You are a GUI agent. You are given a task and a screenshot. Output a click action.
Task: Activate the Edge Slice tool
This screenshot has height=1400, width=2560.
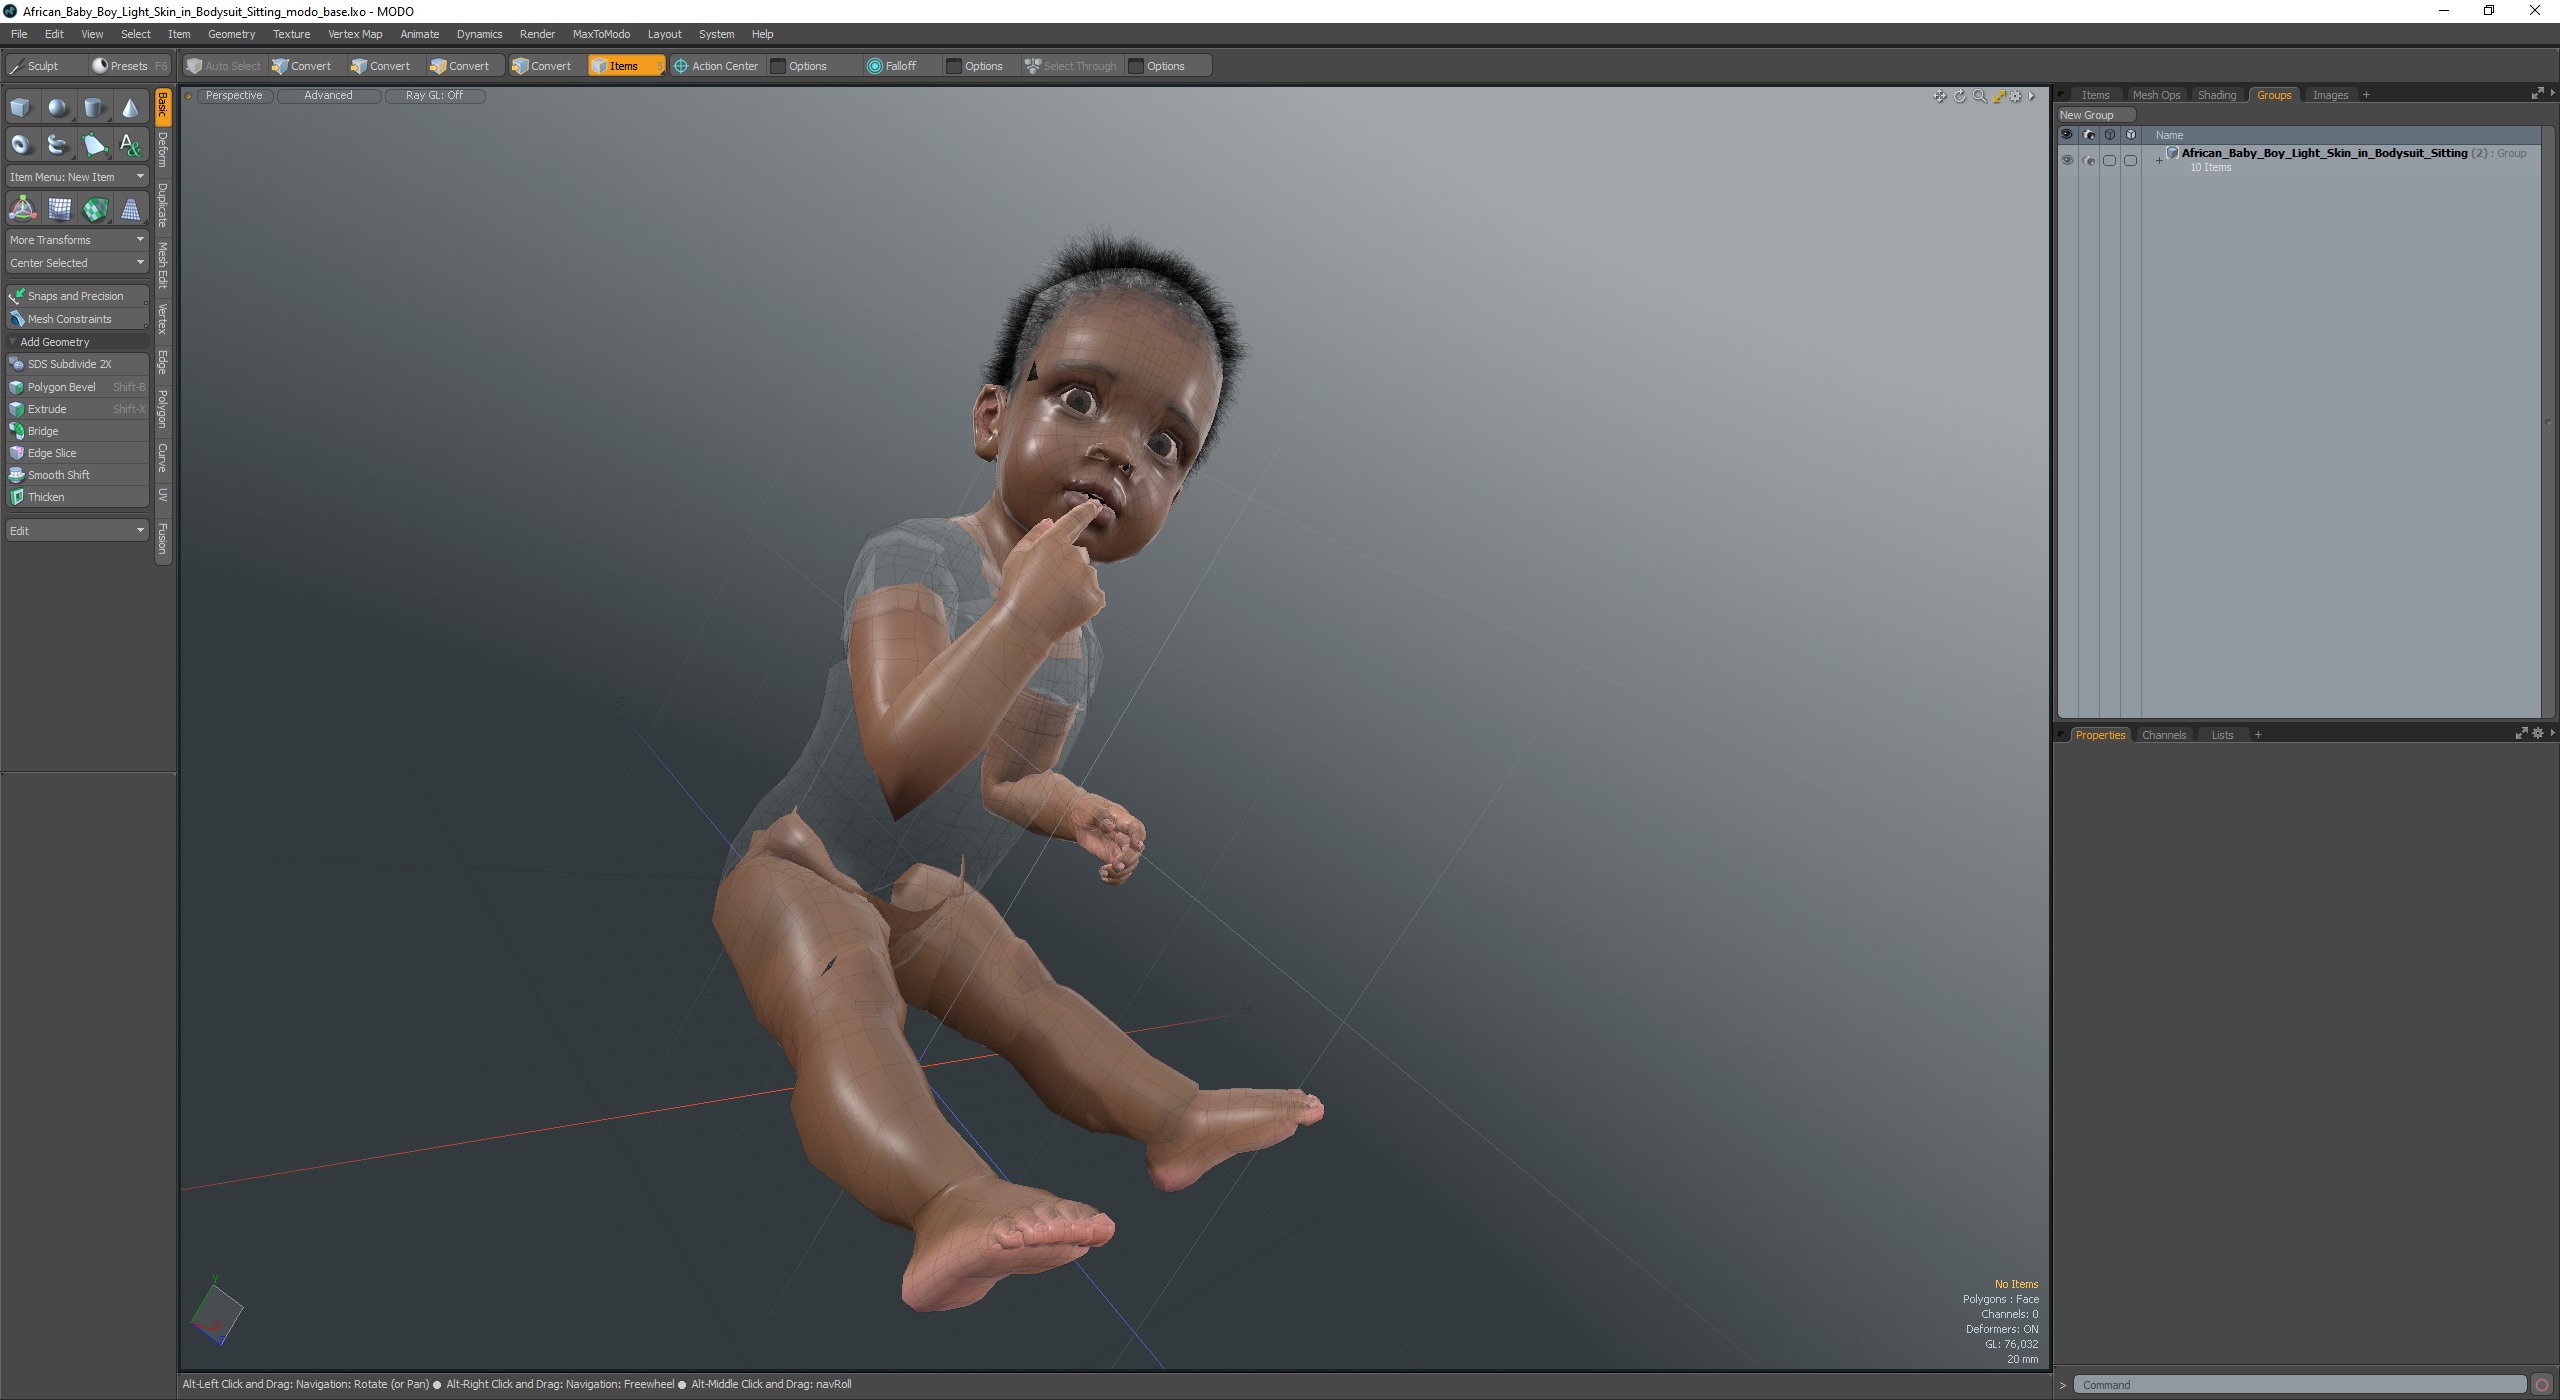pos(77,453)
